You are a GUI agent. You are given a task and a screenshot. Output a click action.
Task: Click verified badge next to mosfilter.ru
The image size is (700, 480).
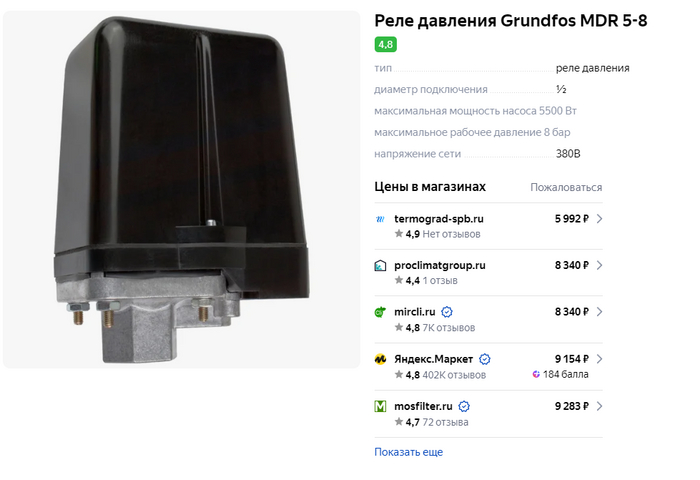point(464,406)
